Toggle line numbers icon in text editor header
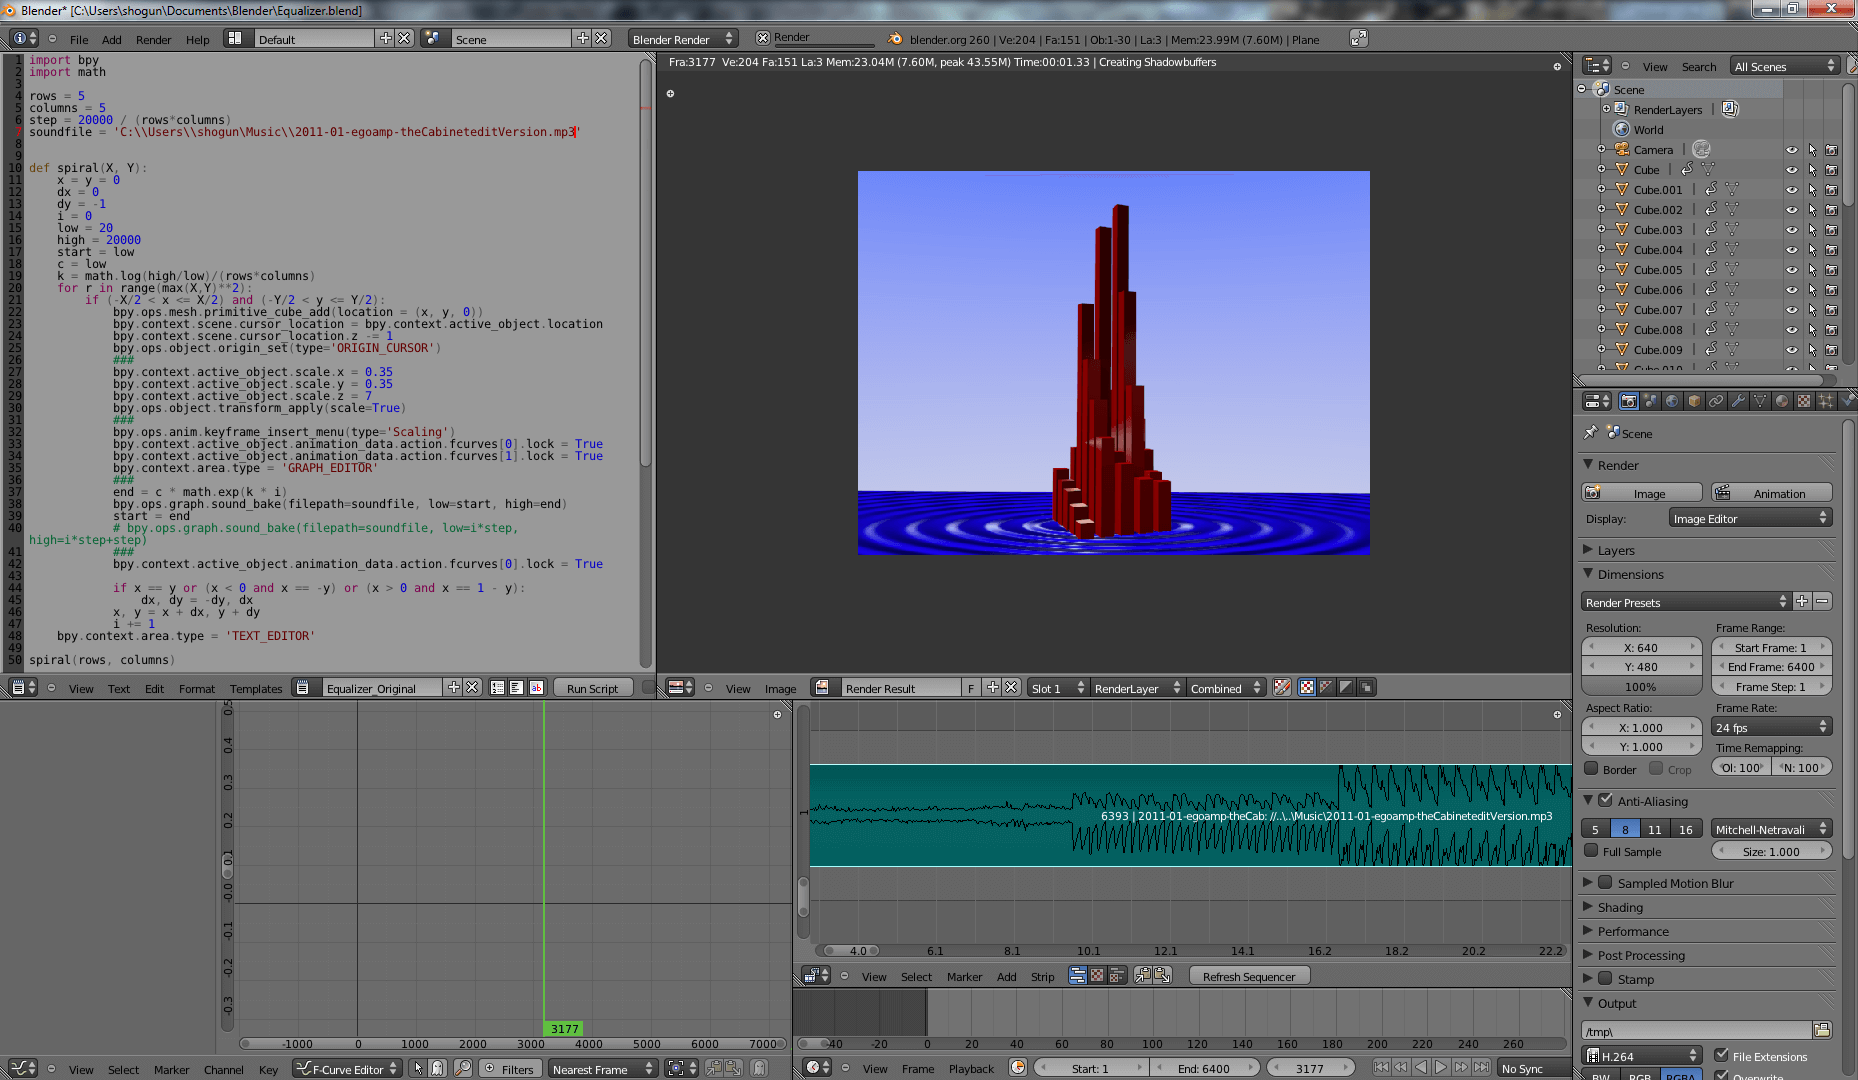Screen dimensions: 1858x1080 498,687
